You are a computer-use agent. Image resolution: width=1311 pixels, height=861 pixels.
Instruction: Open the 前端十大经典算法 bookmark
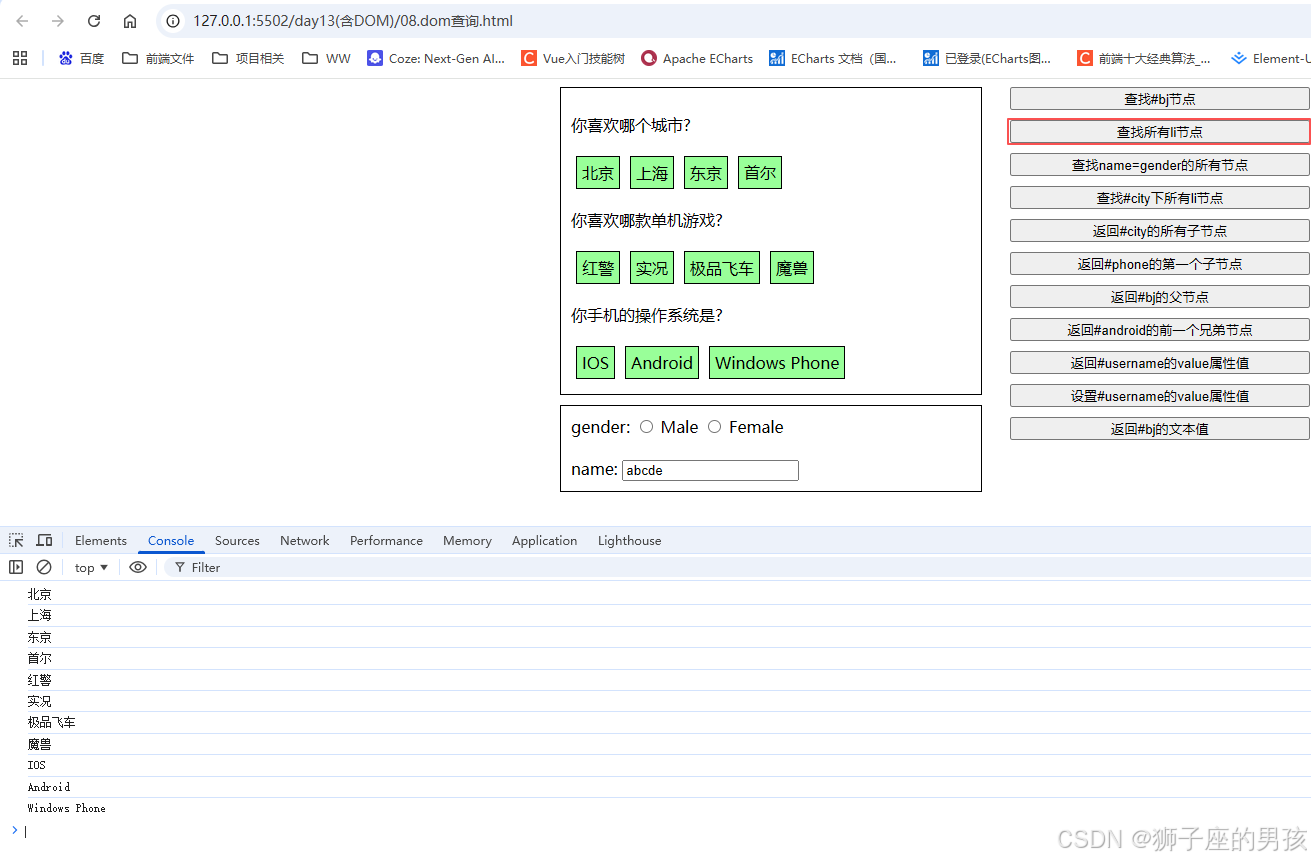[x=1144, y=58]
